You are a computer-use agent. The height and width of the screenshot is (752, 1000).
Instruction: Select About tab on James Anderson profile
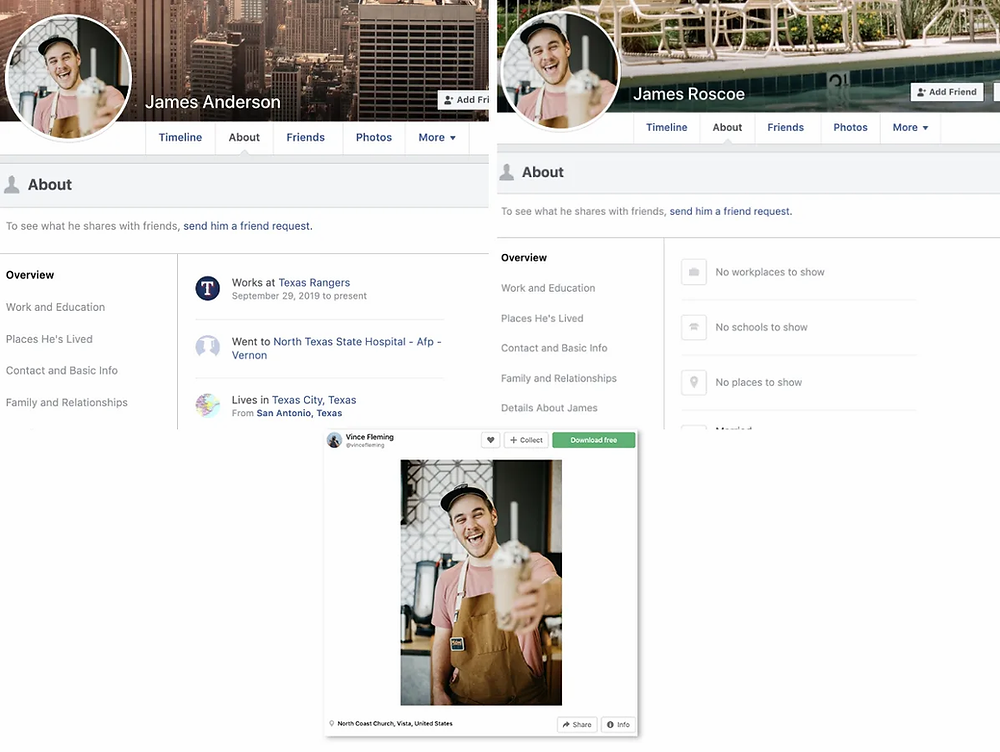pos(244,137)
